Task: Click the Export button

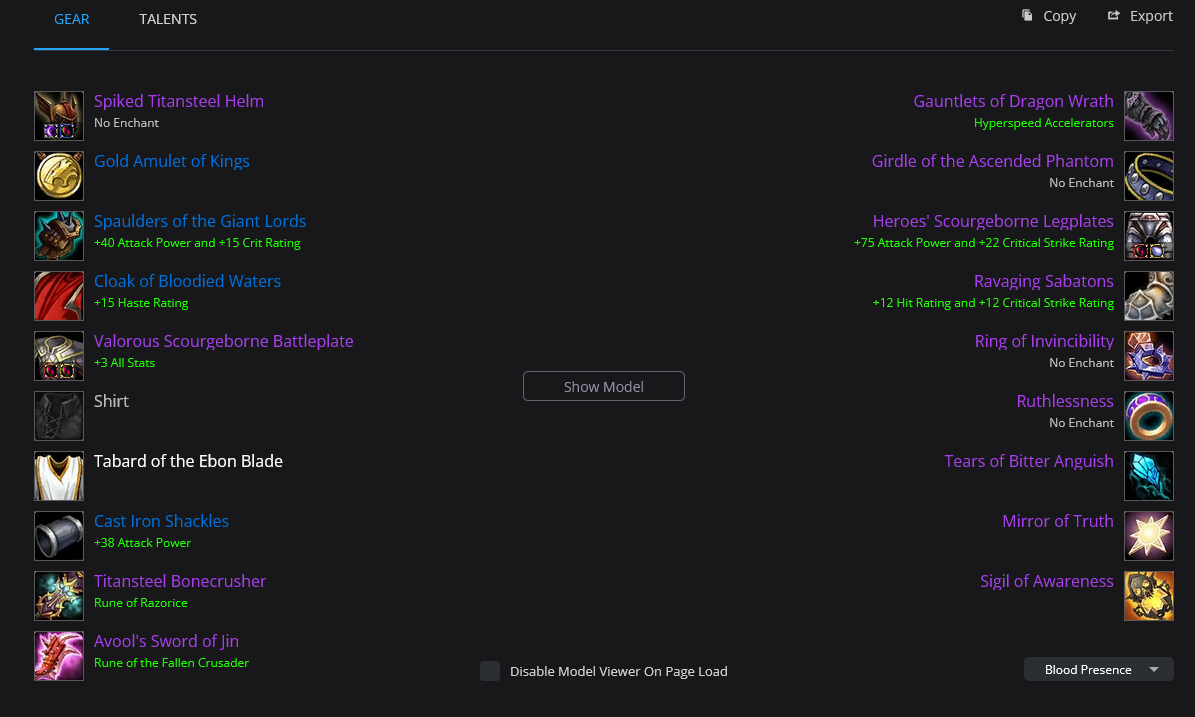Action: coord(1140,16)
